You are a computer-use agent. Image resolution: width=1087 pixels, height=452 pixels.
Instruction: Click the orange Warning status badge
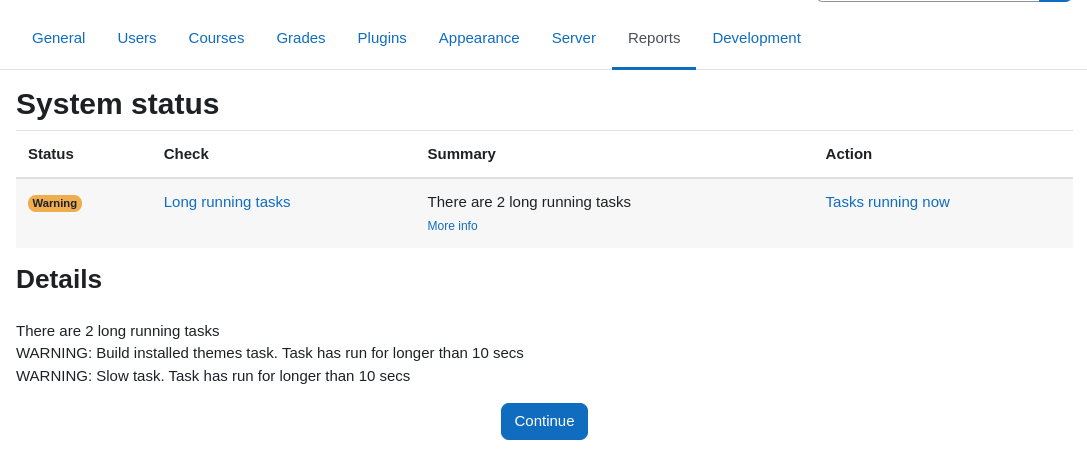click(55, 203)
